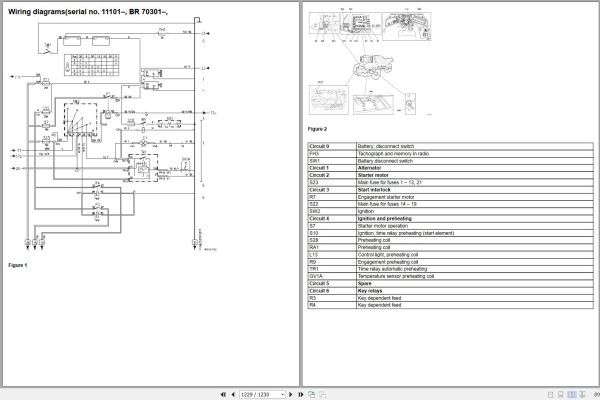Click the Figure 1 caption
The width and height of the screenshot is (600, 400).
click(18, 265)
